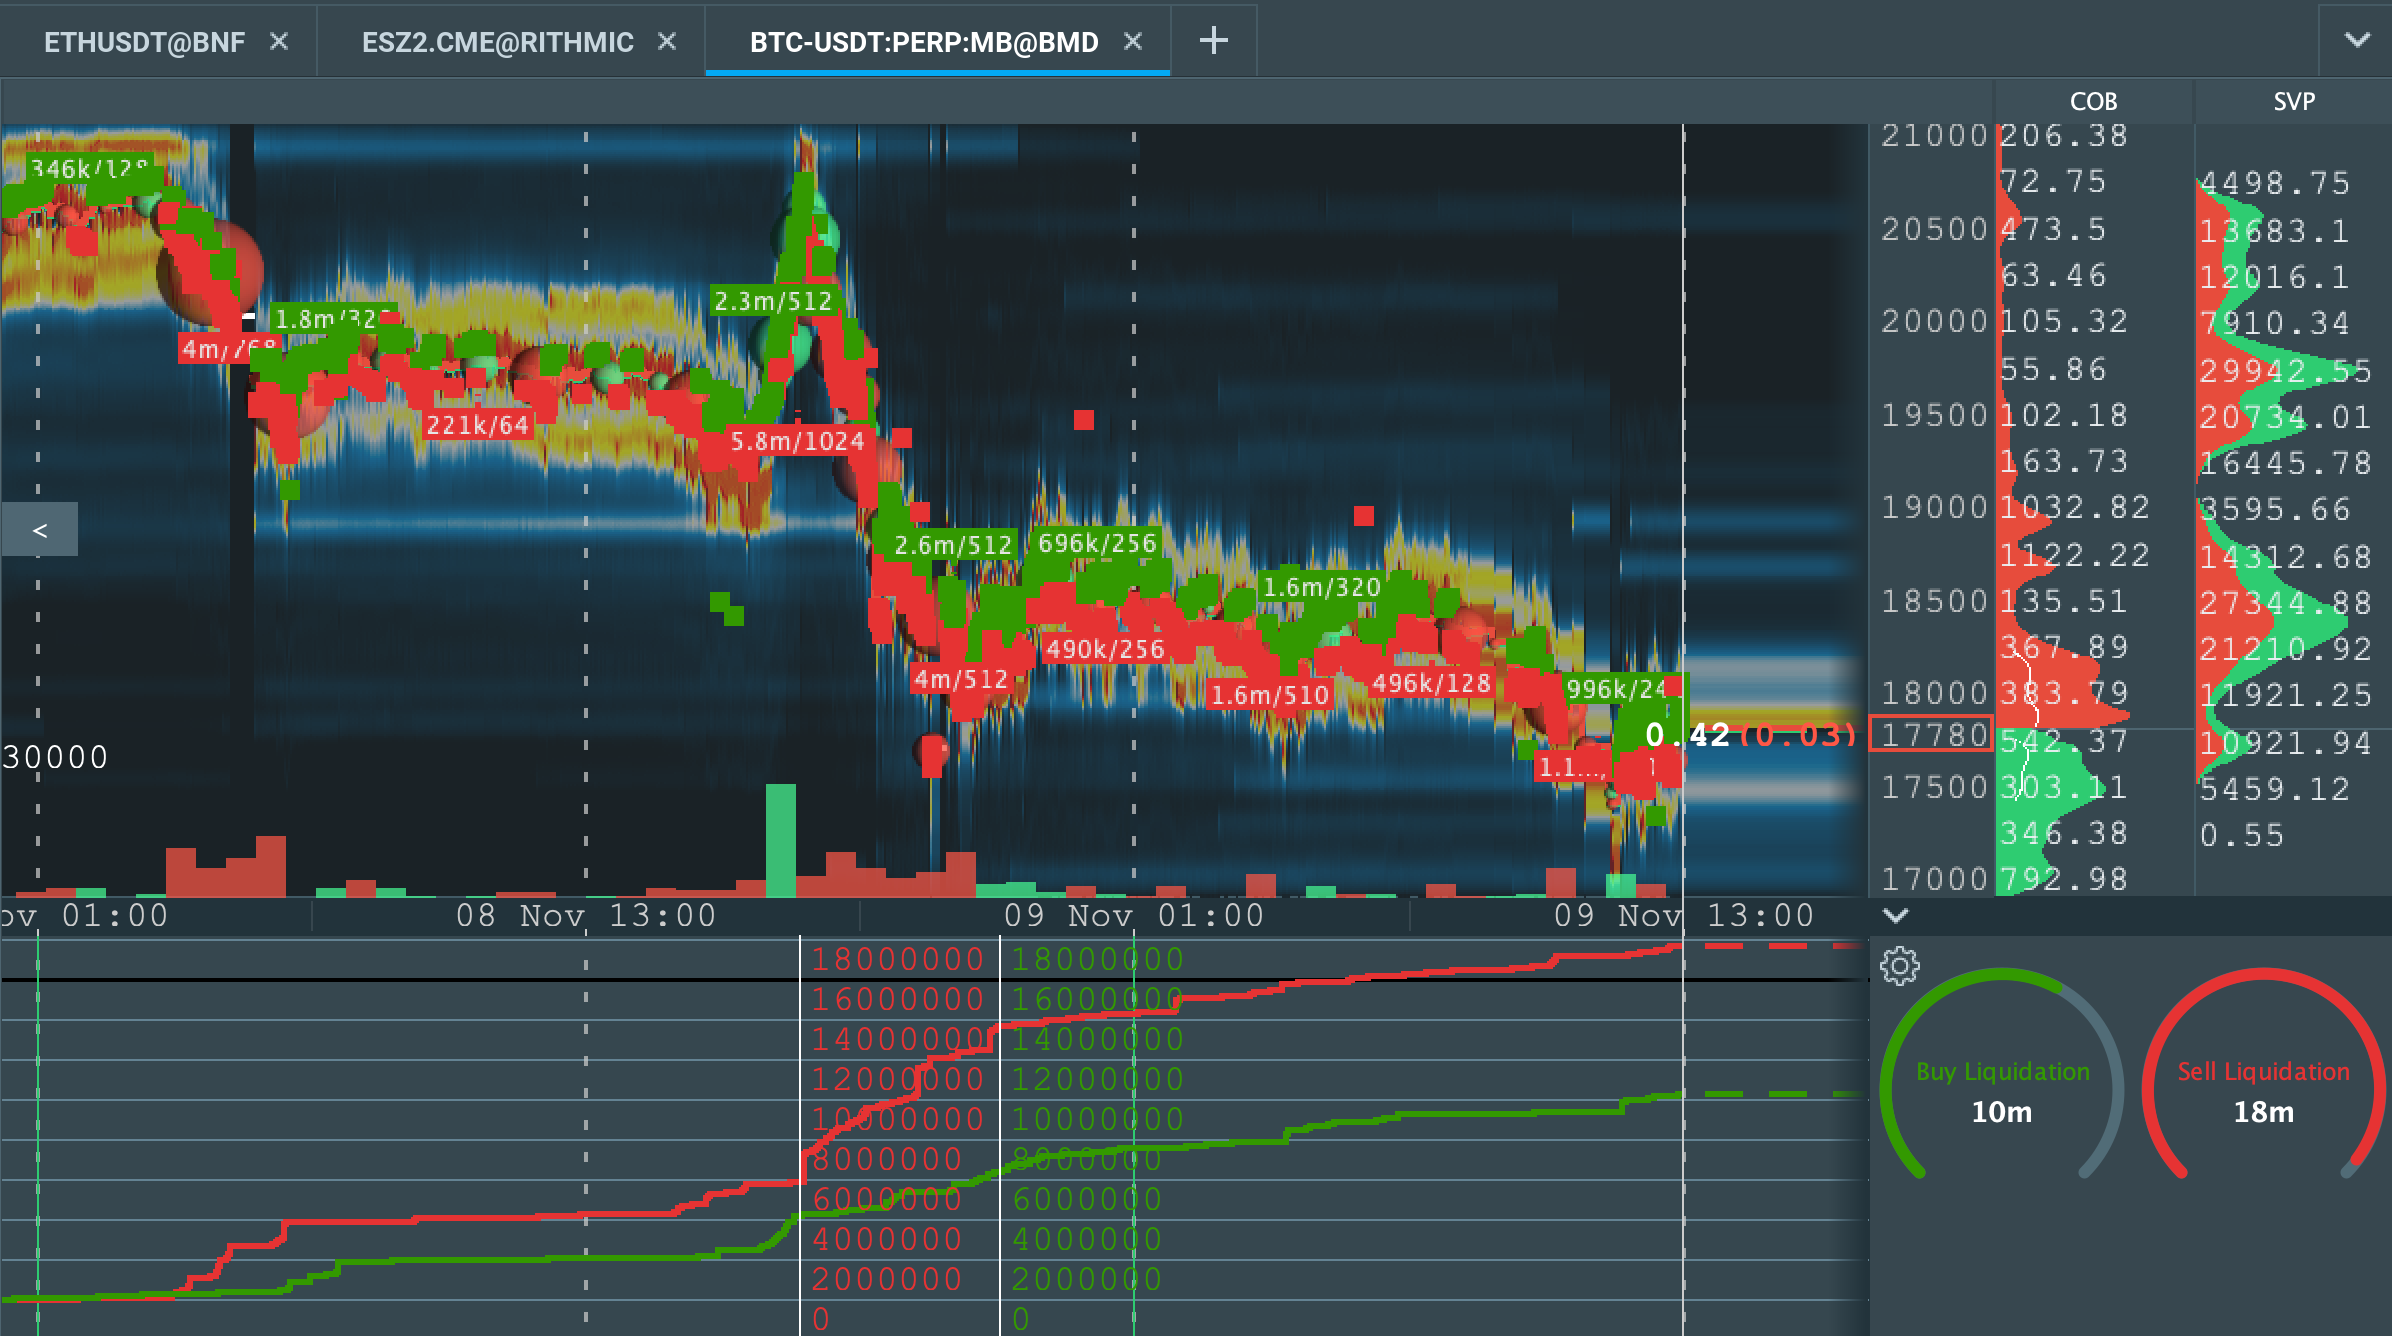This screenshot has width=2392, height=1336.
Task: Click the 5.8m/1024 liquidation bubble label
Action: (797, 440)
